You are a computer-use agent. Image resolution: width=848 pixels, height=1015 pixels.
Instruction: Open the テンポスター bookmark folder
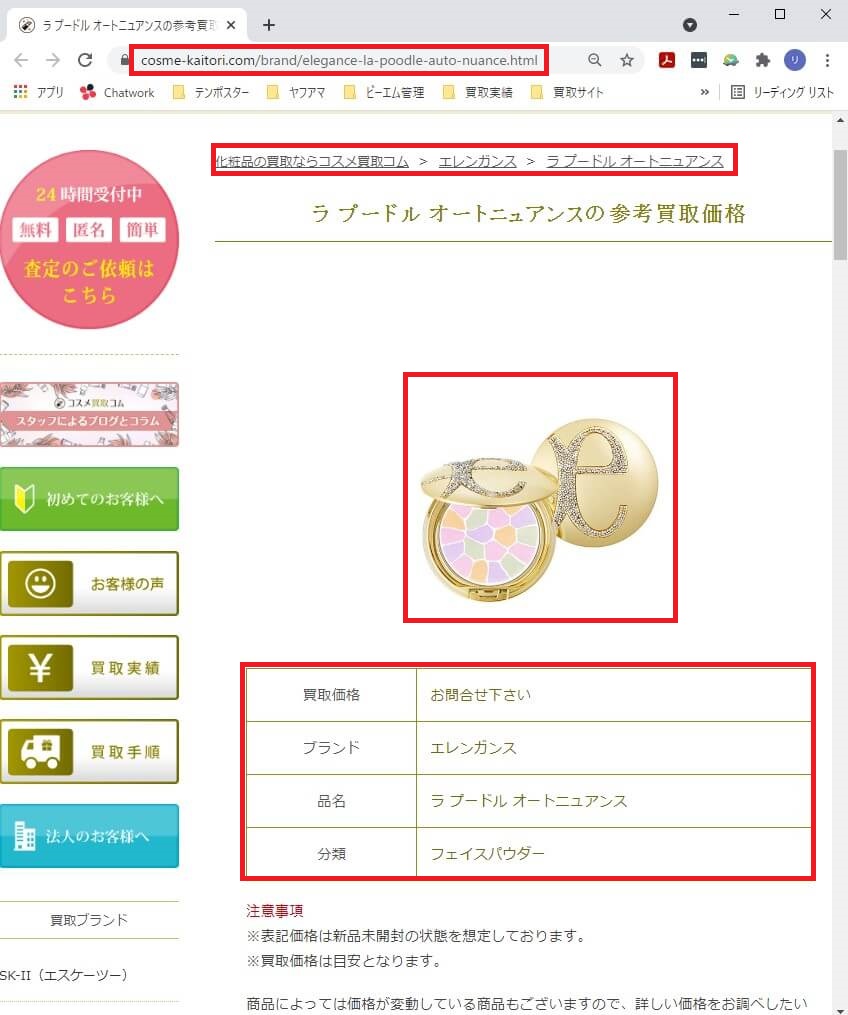pyautogui.click(x=211, y=93)
